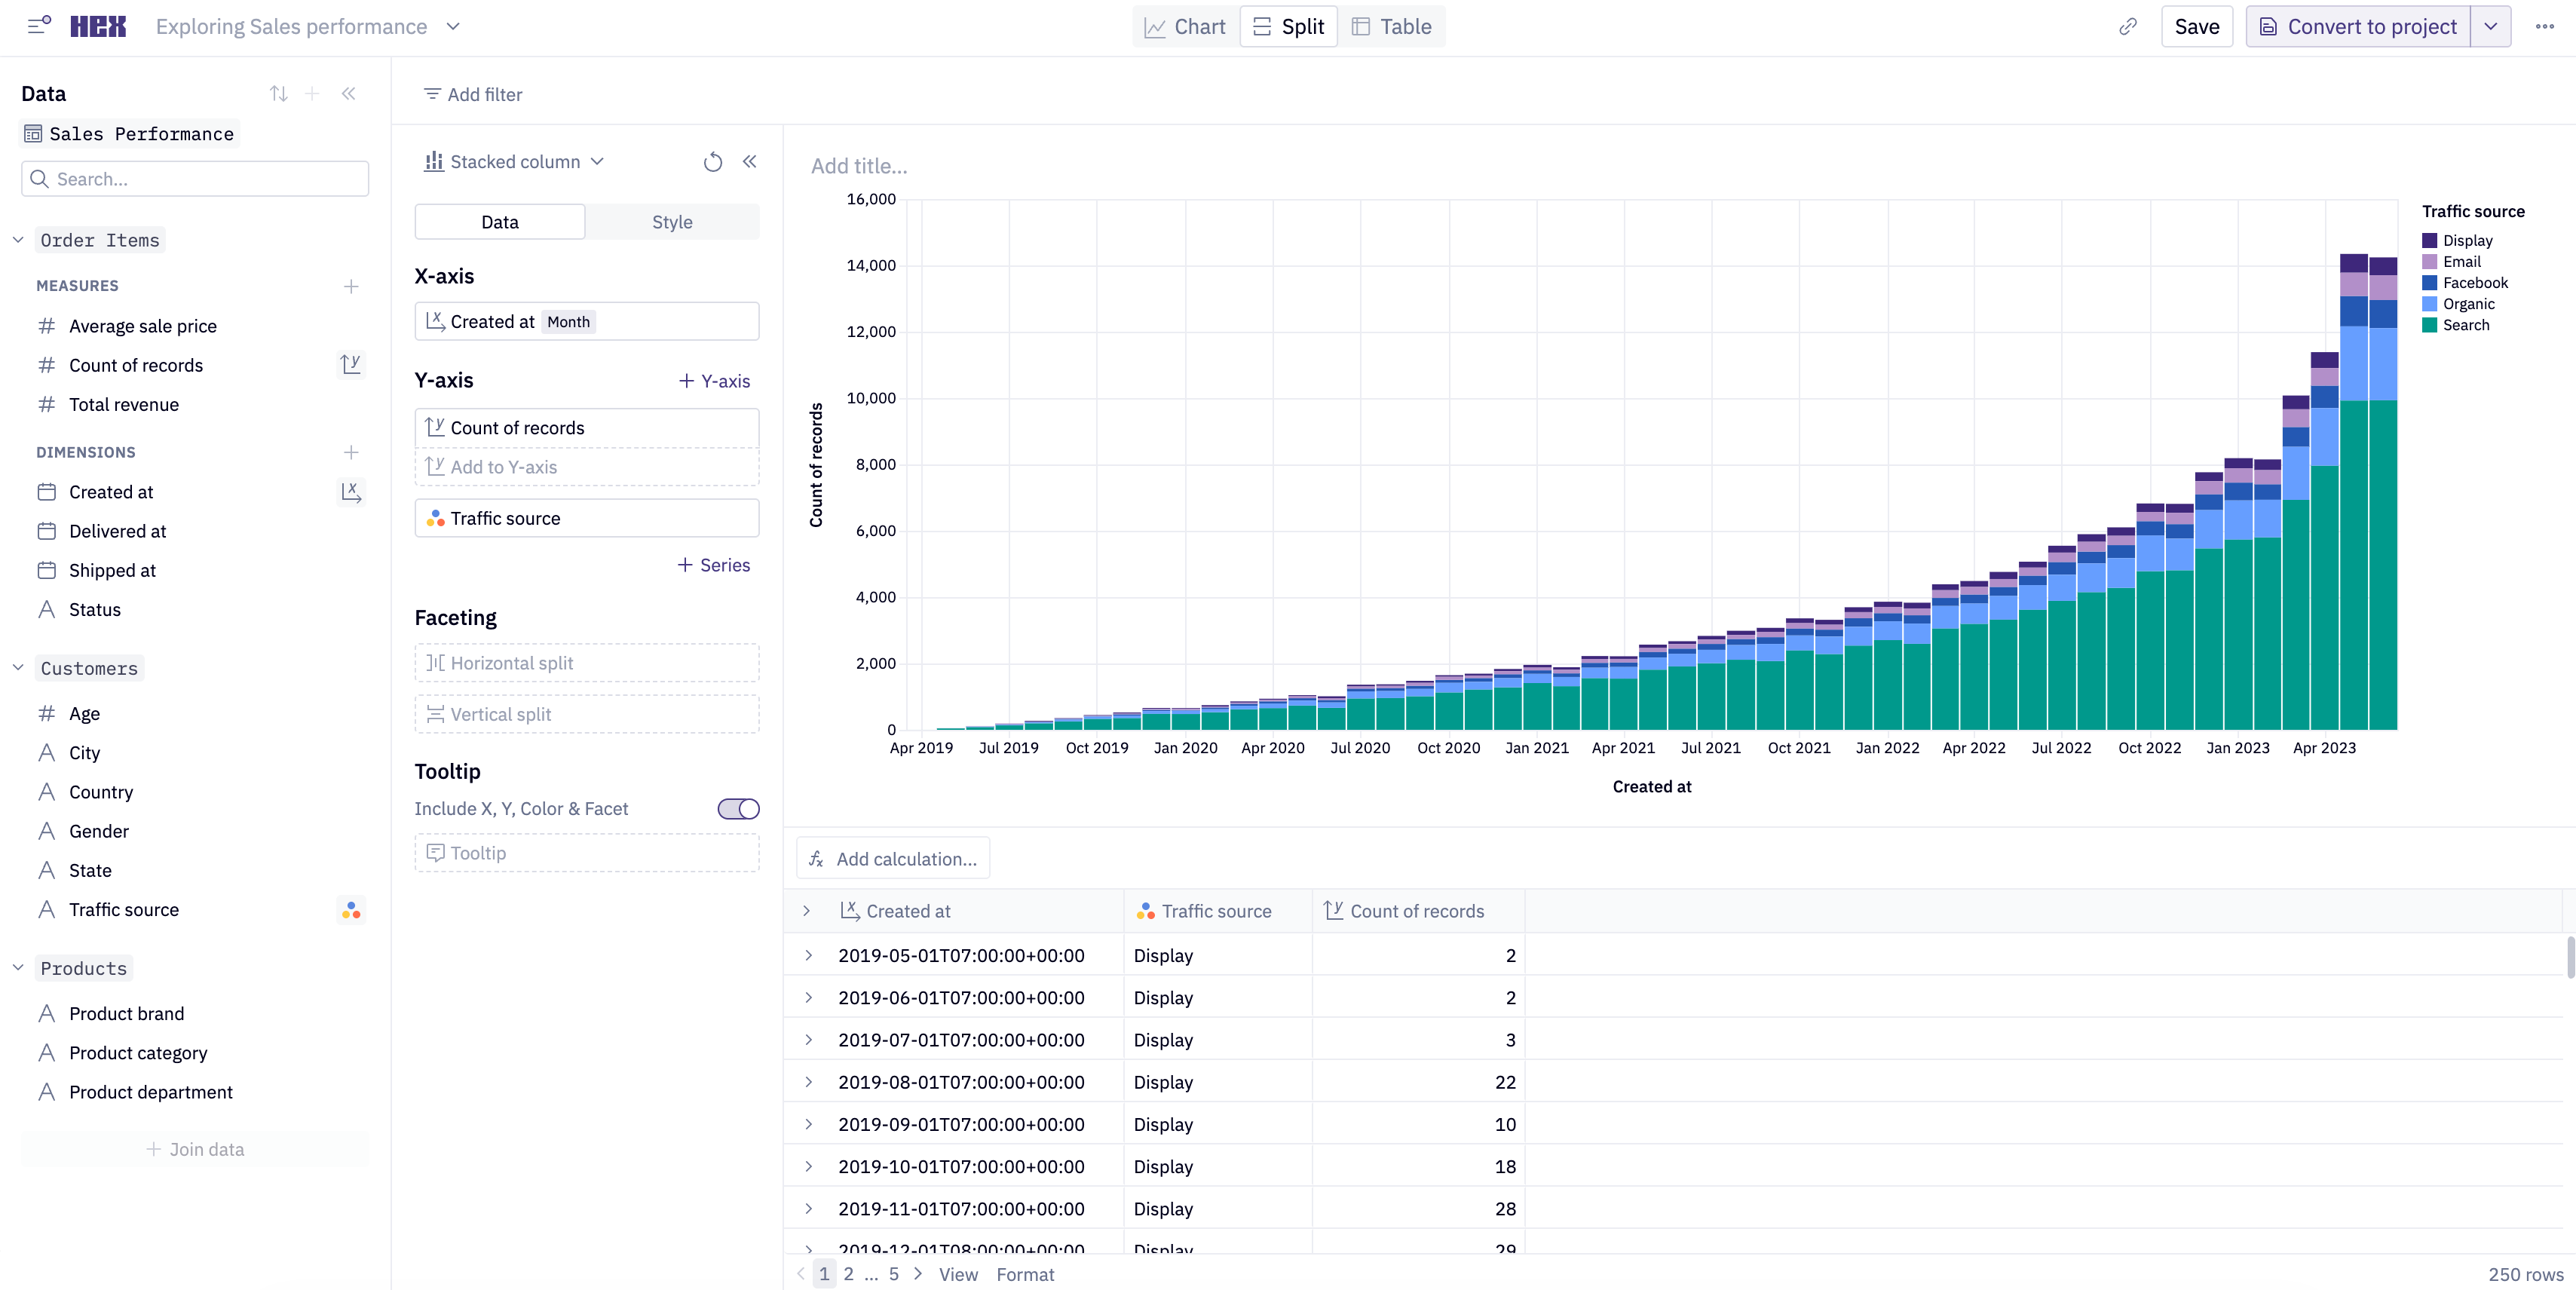This screenshot has height=1290, width=2576.
Task: Open the Style tab
Action: [x=672, y=222]
